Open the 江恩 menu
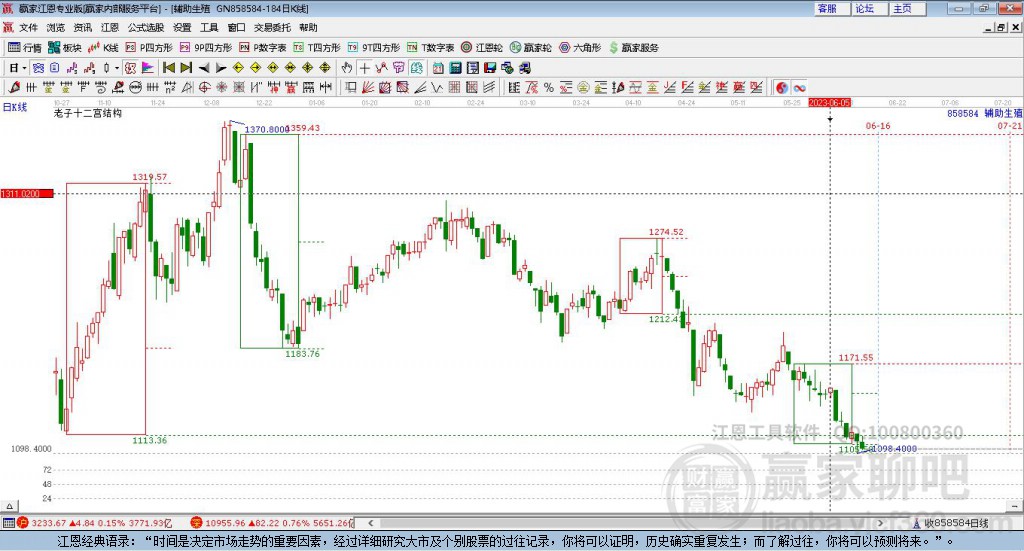 click(x=110, y=27)
